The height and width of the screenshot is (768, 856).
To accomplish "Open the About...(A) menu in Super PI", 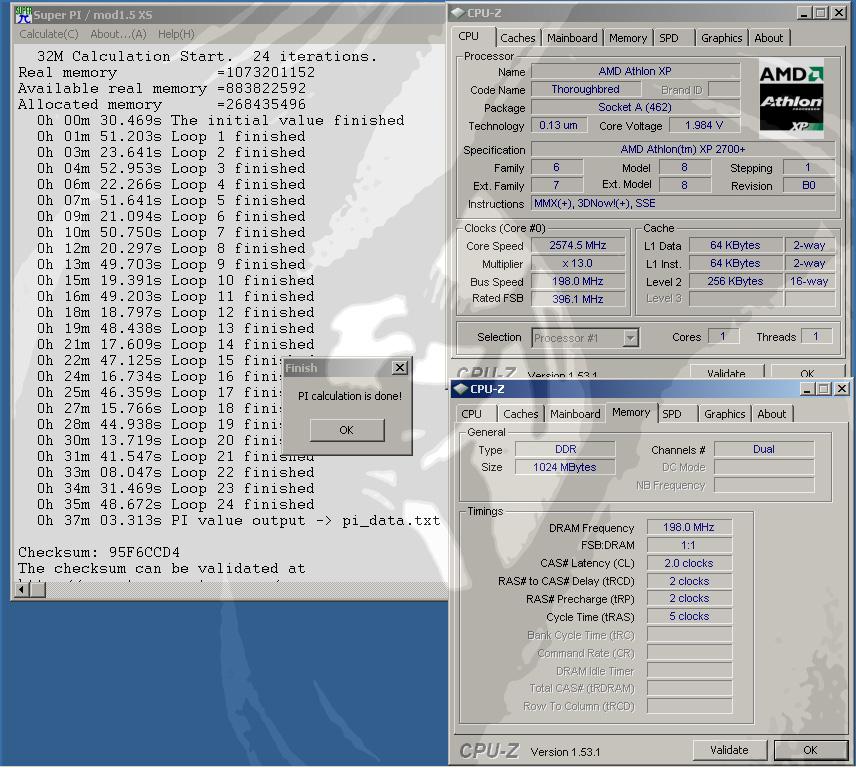I will click(x=118, y=34).
